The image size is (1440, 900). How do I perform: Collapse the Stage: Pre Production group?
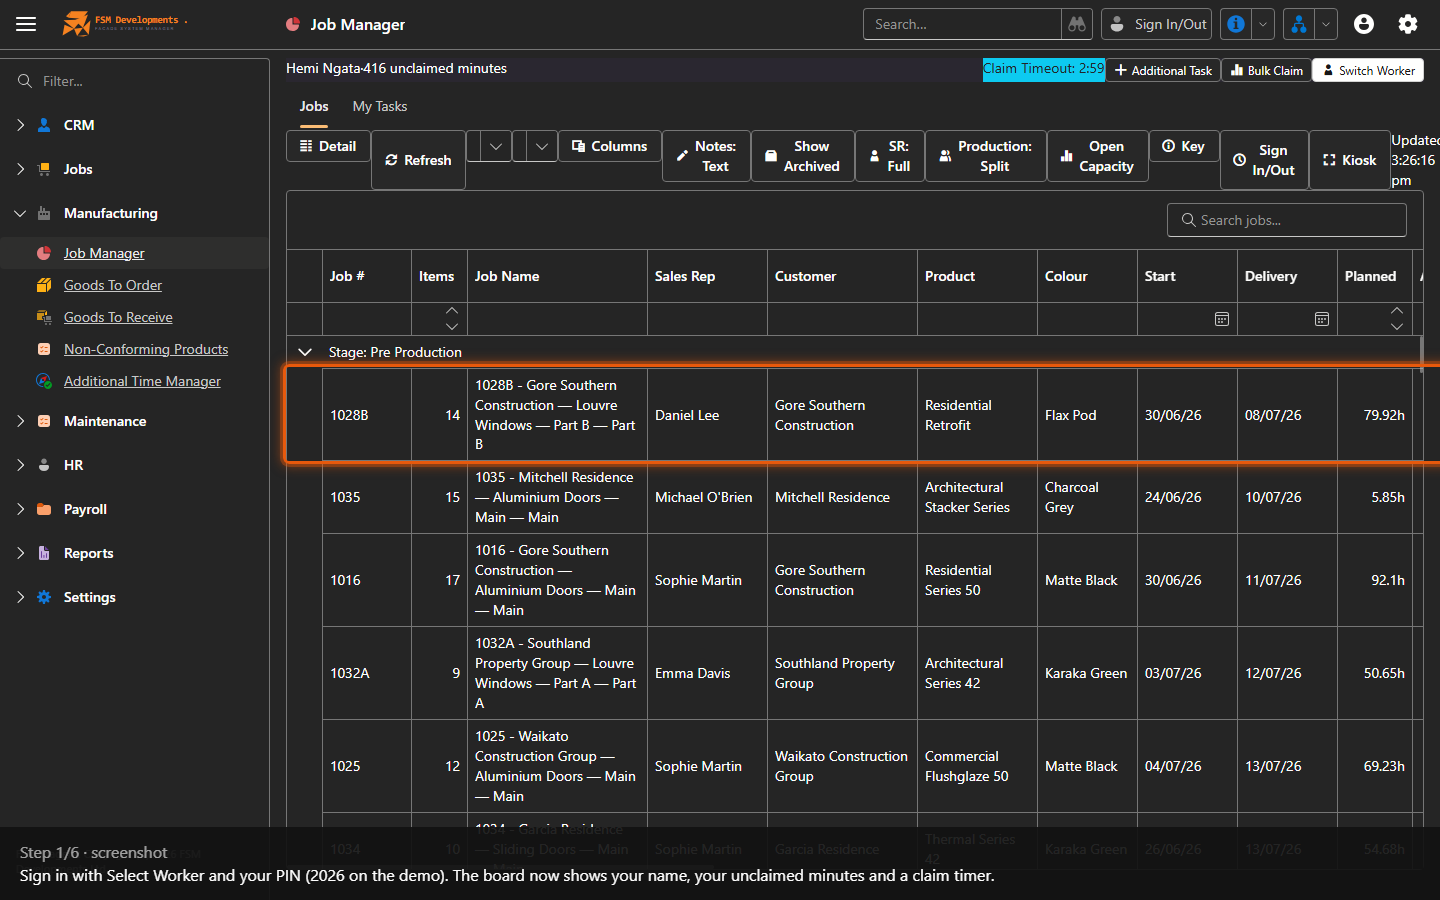305,352
